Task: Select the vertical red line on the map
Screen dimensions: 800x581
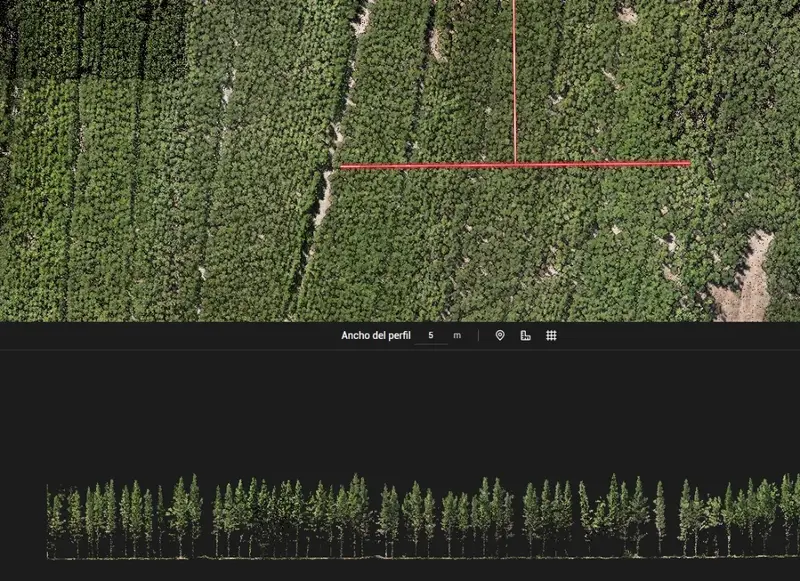Action: [x=514, y=82]
